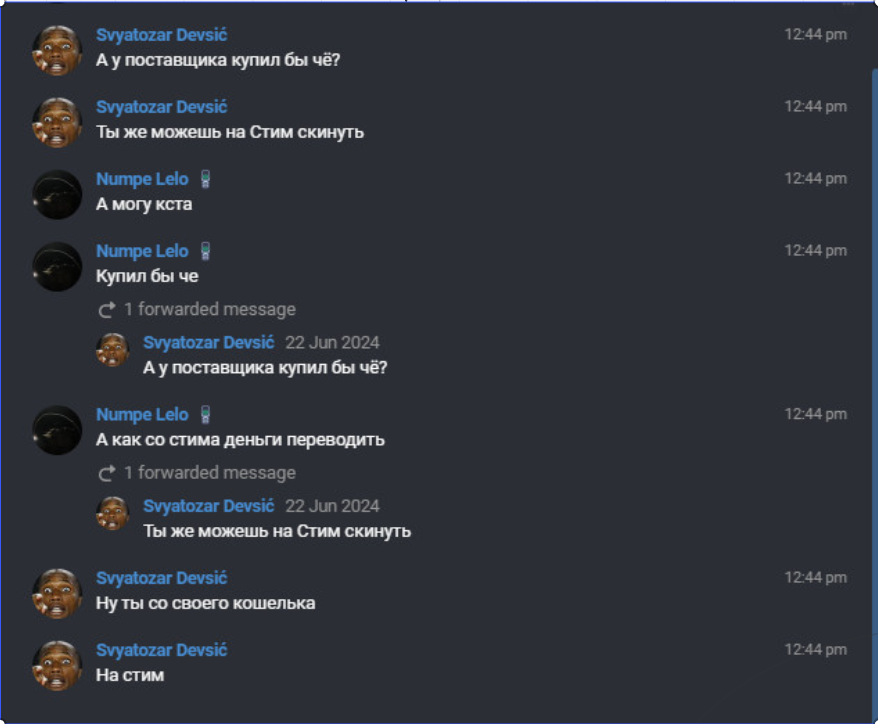Click status emoji next to Numpe Lelo above "А могу кста"
Screen dimensions: 878x724
click(205, 180)
